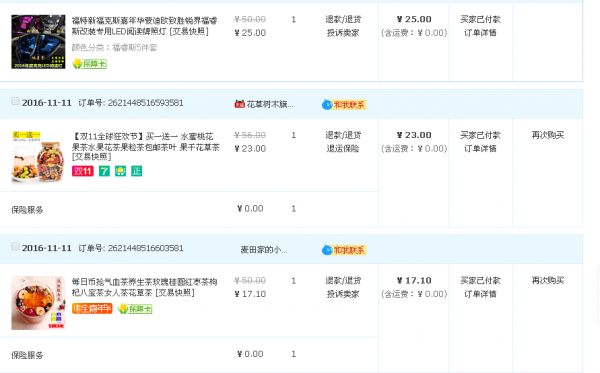Screen dimensions: 600x373
Task: Open the LED reading light product thumbnail
Action: (x=38, y=42)
